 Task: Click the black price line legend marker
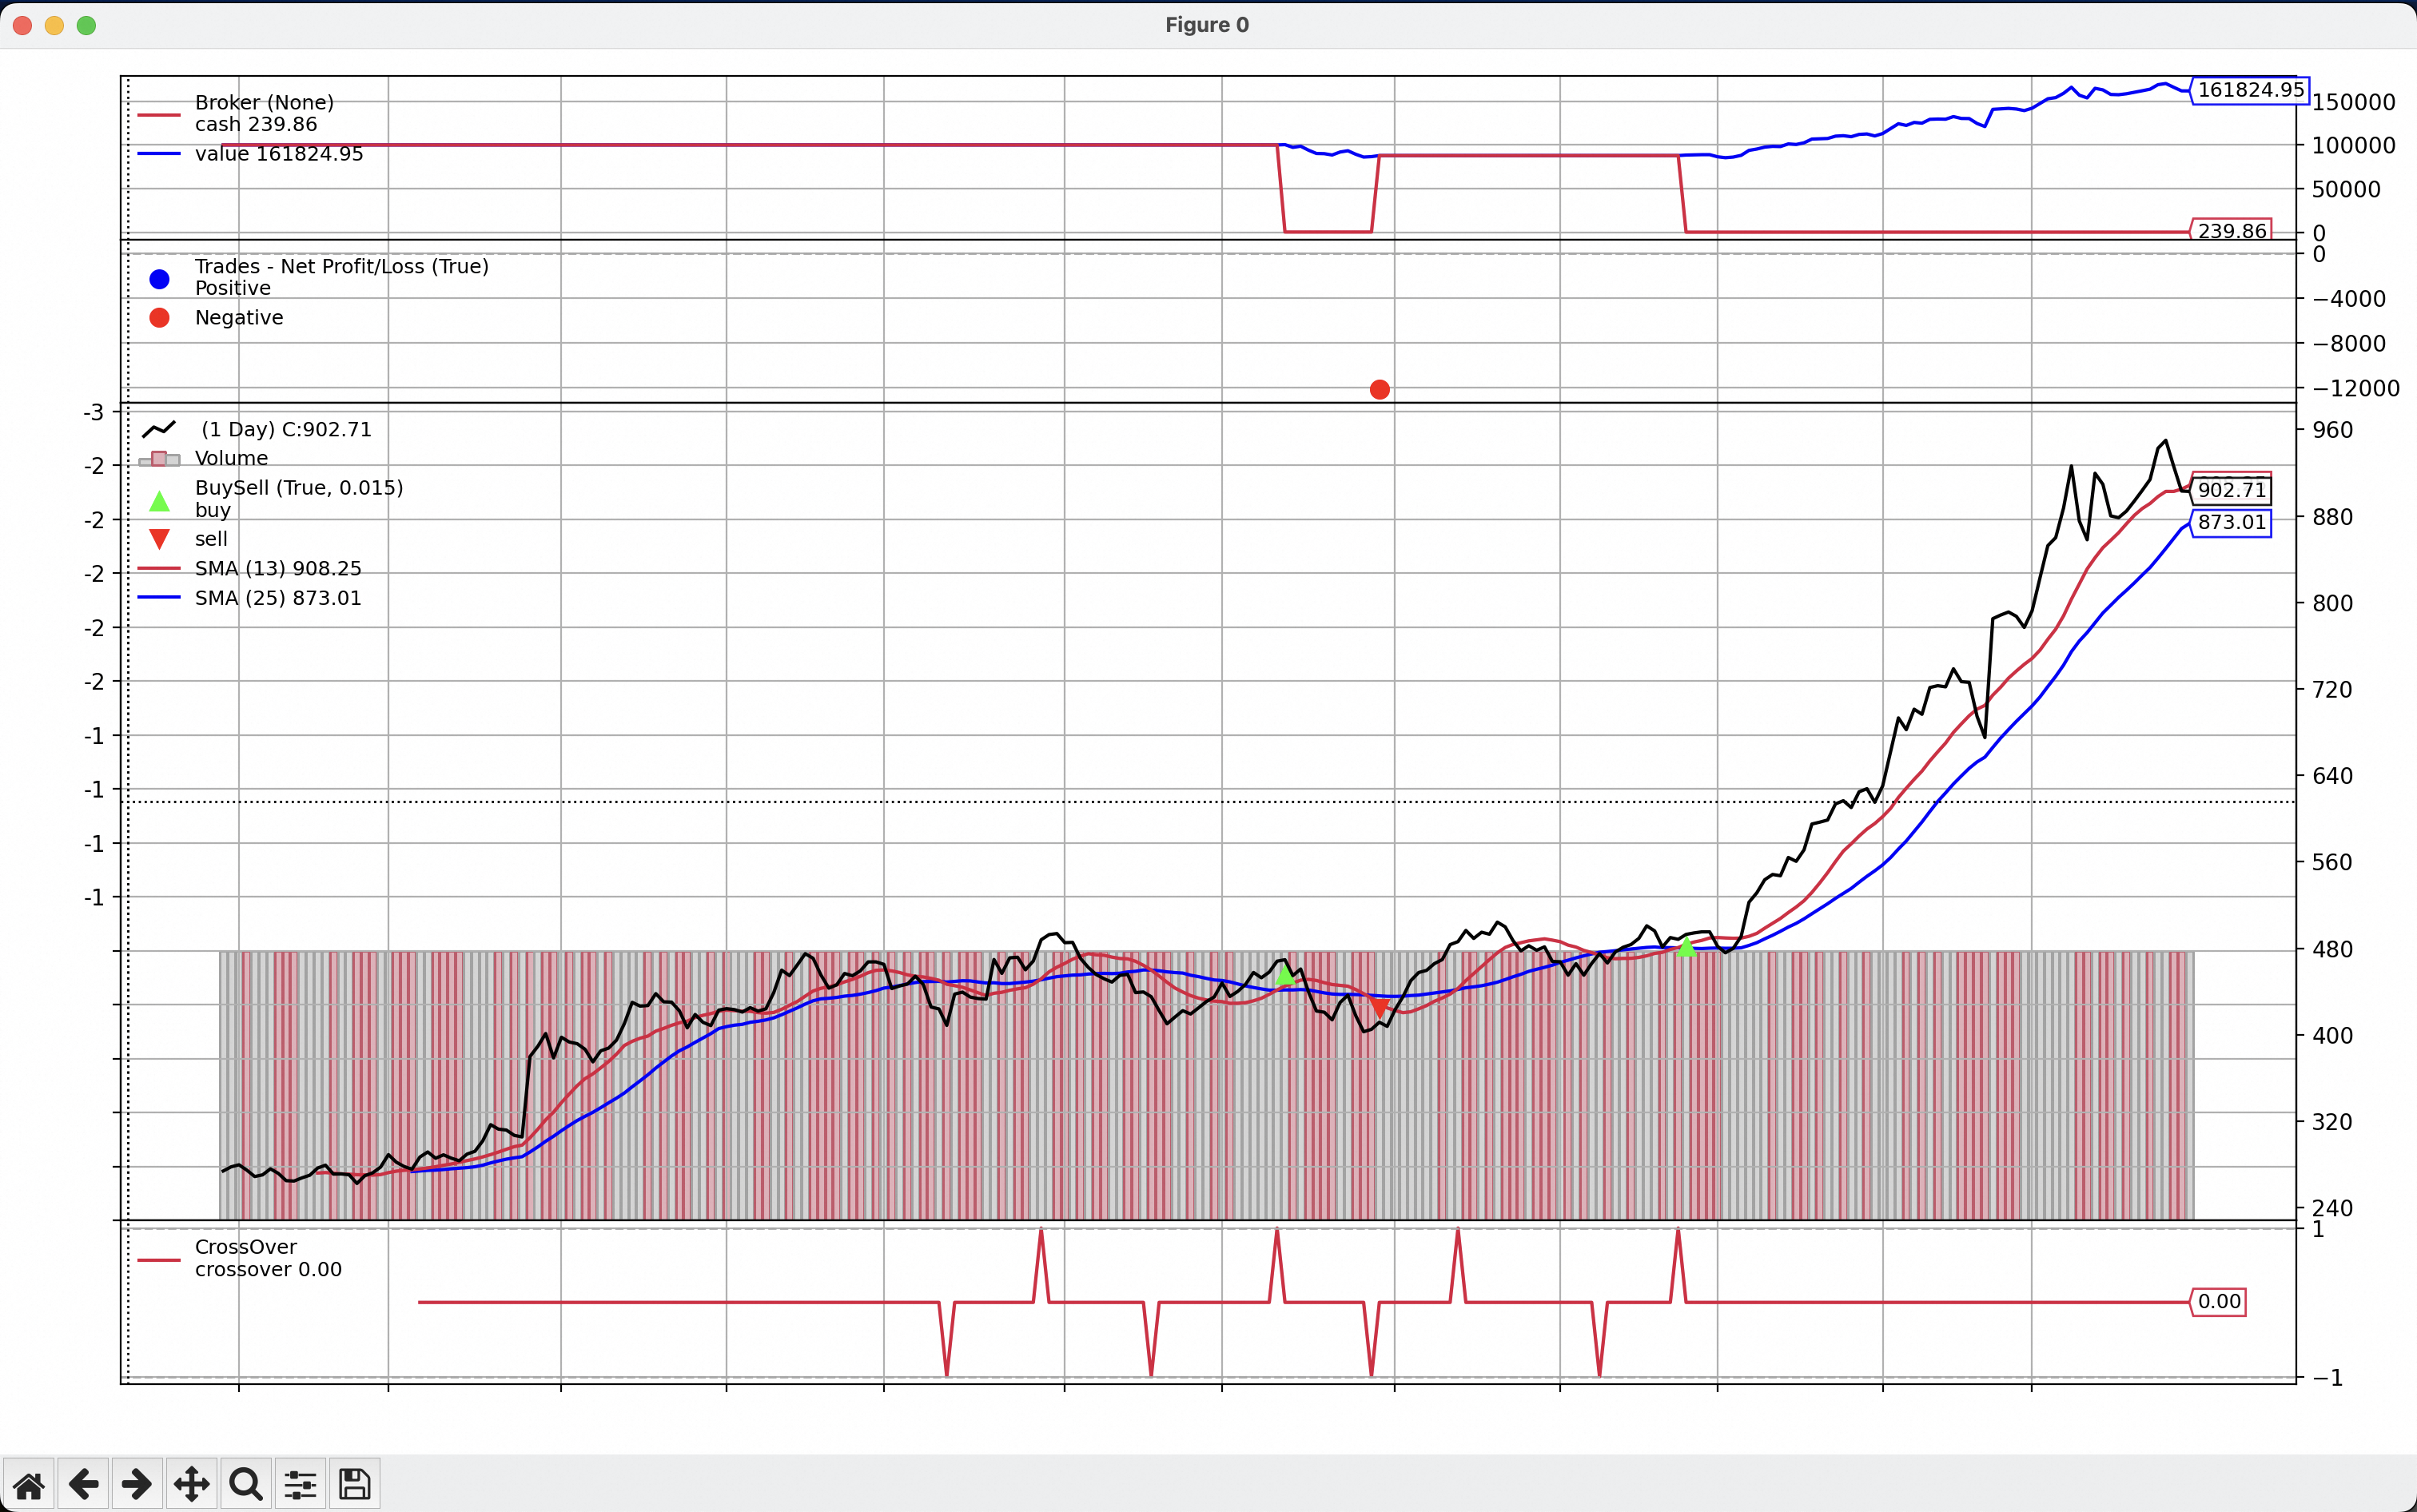[159, 429]
